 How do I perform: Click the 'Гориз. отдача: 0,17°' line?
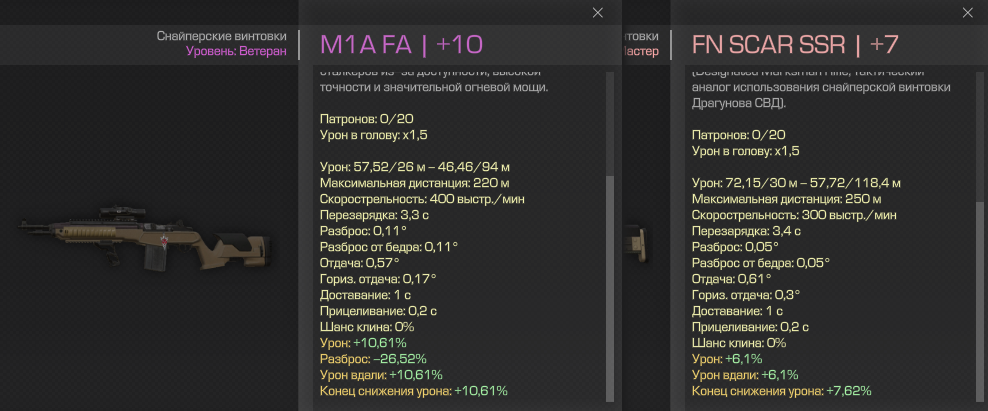tap(378, 279)
